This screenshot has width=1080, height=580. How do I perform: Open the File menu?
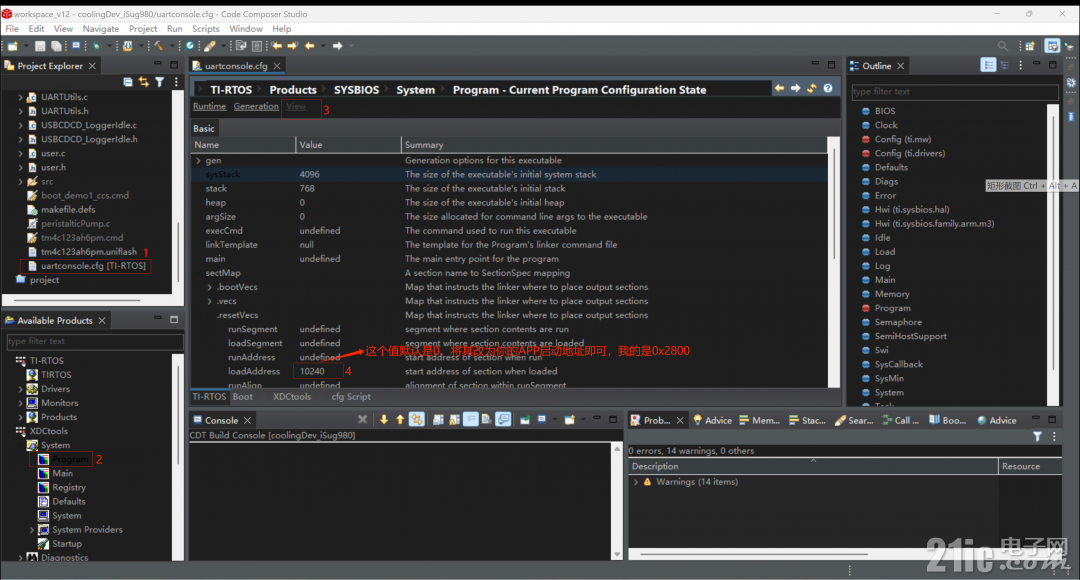pos(12,29)
